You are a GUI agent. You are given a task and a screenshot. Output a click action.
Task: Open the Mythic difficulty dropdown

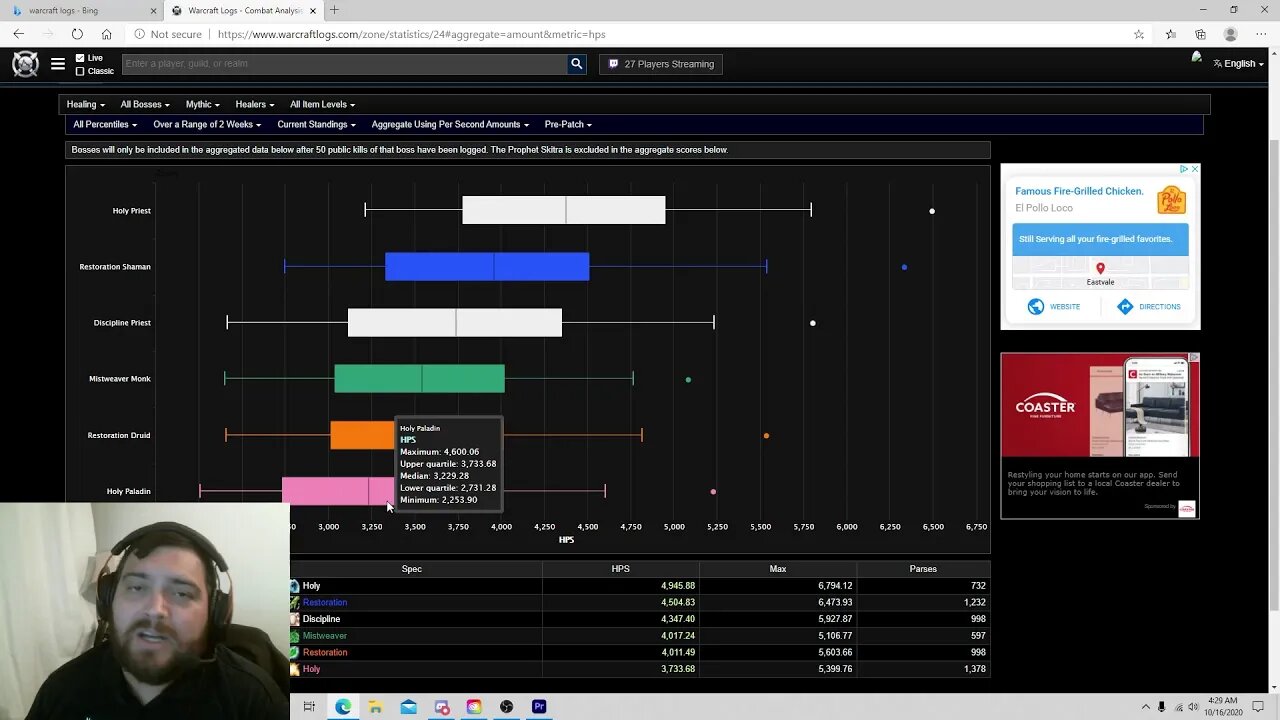[x=203, y=104]
